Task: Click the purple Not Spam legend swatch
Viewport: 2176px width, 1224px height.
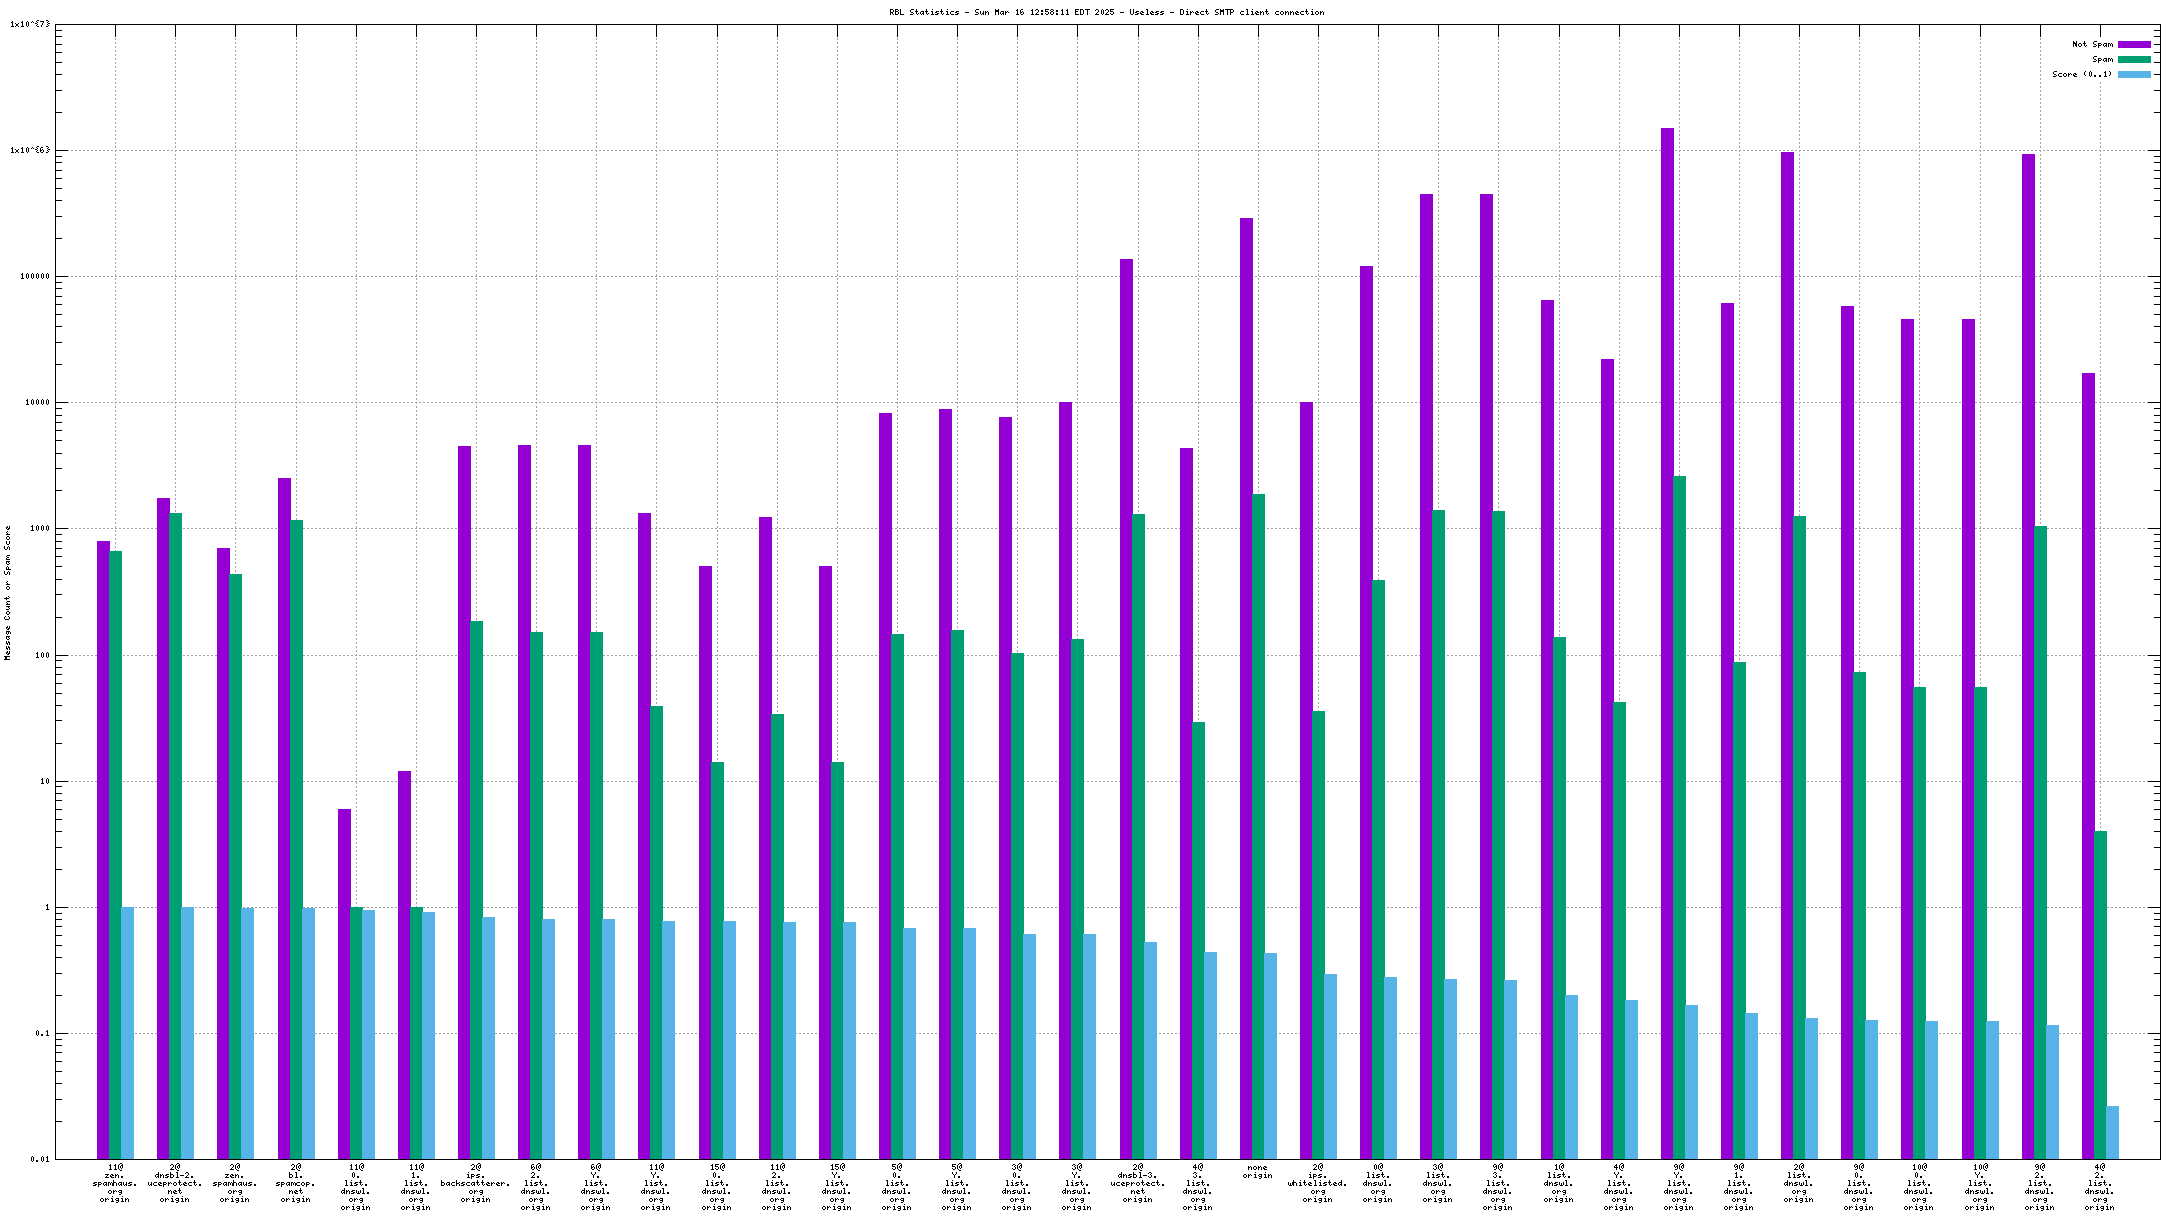Action: (2134, 44)
